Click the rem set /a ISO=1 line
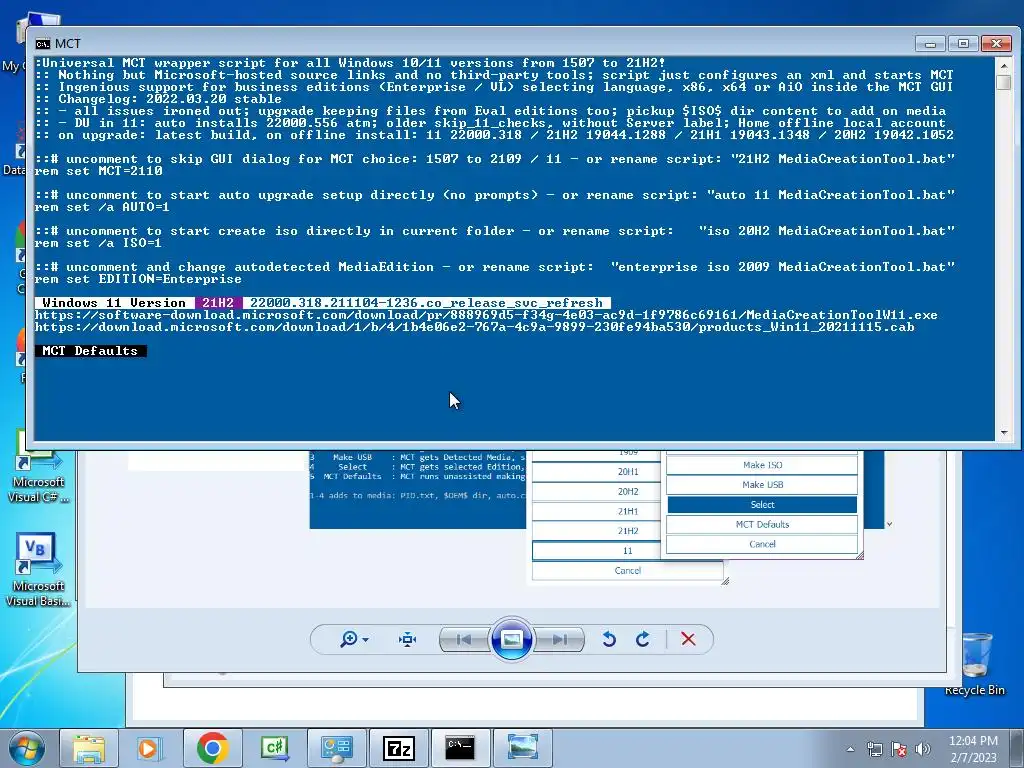 98,243
